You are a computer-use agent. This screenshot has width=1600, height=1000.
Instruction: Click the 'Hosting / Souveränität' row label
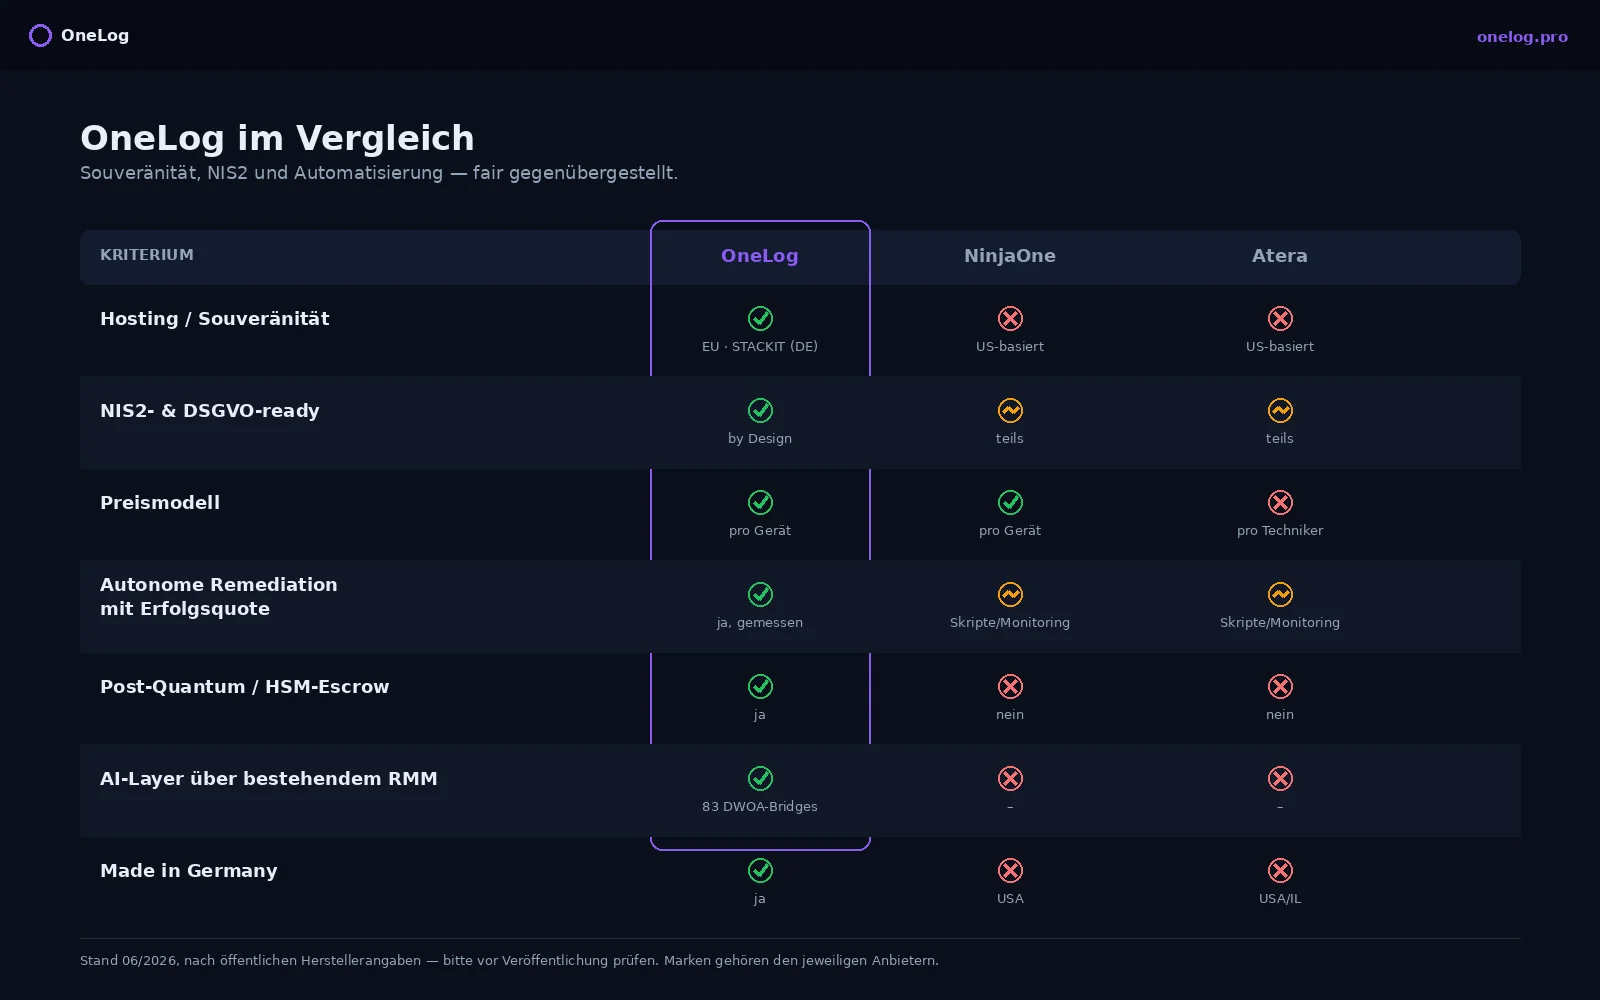point(215,319)
